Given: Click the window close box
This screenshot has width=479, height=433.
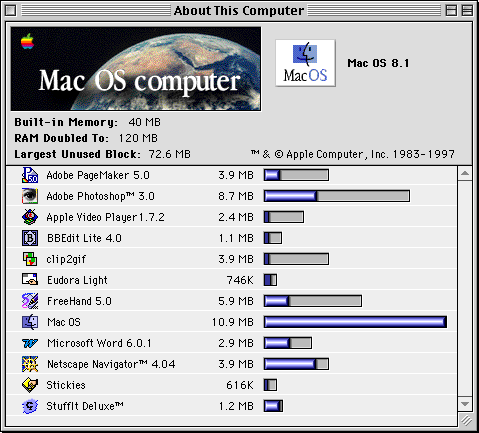Looking at the screenshot, I should coord(10,11).
